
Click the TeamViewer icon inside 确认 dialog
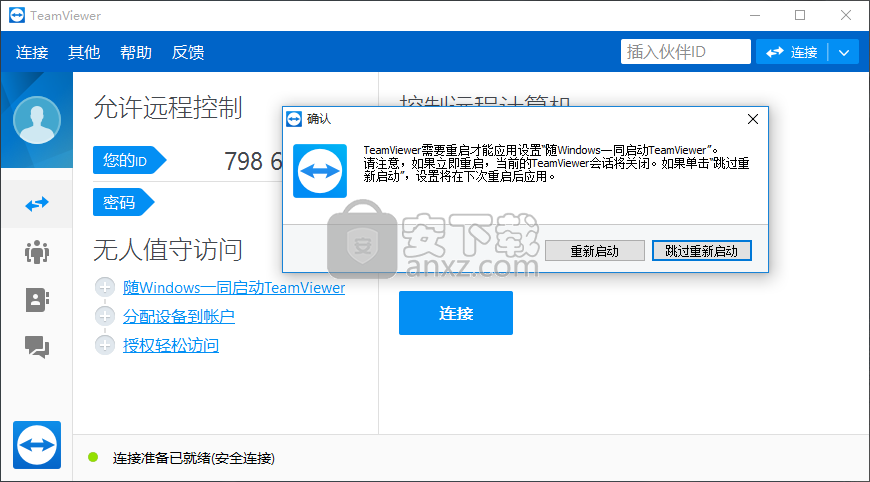(x=320, y=171)
